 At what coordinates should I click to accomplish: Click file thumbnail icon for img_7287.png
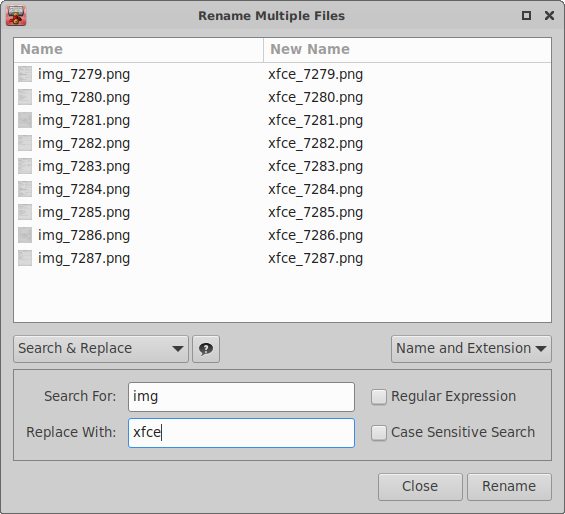click(x=25, y=258)
